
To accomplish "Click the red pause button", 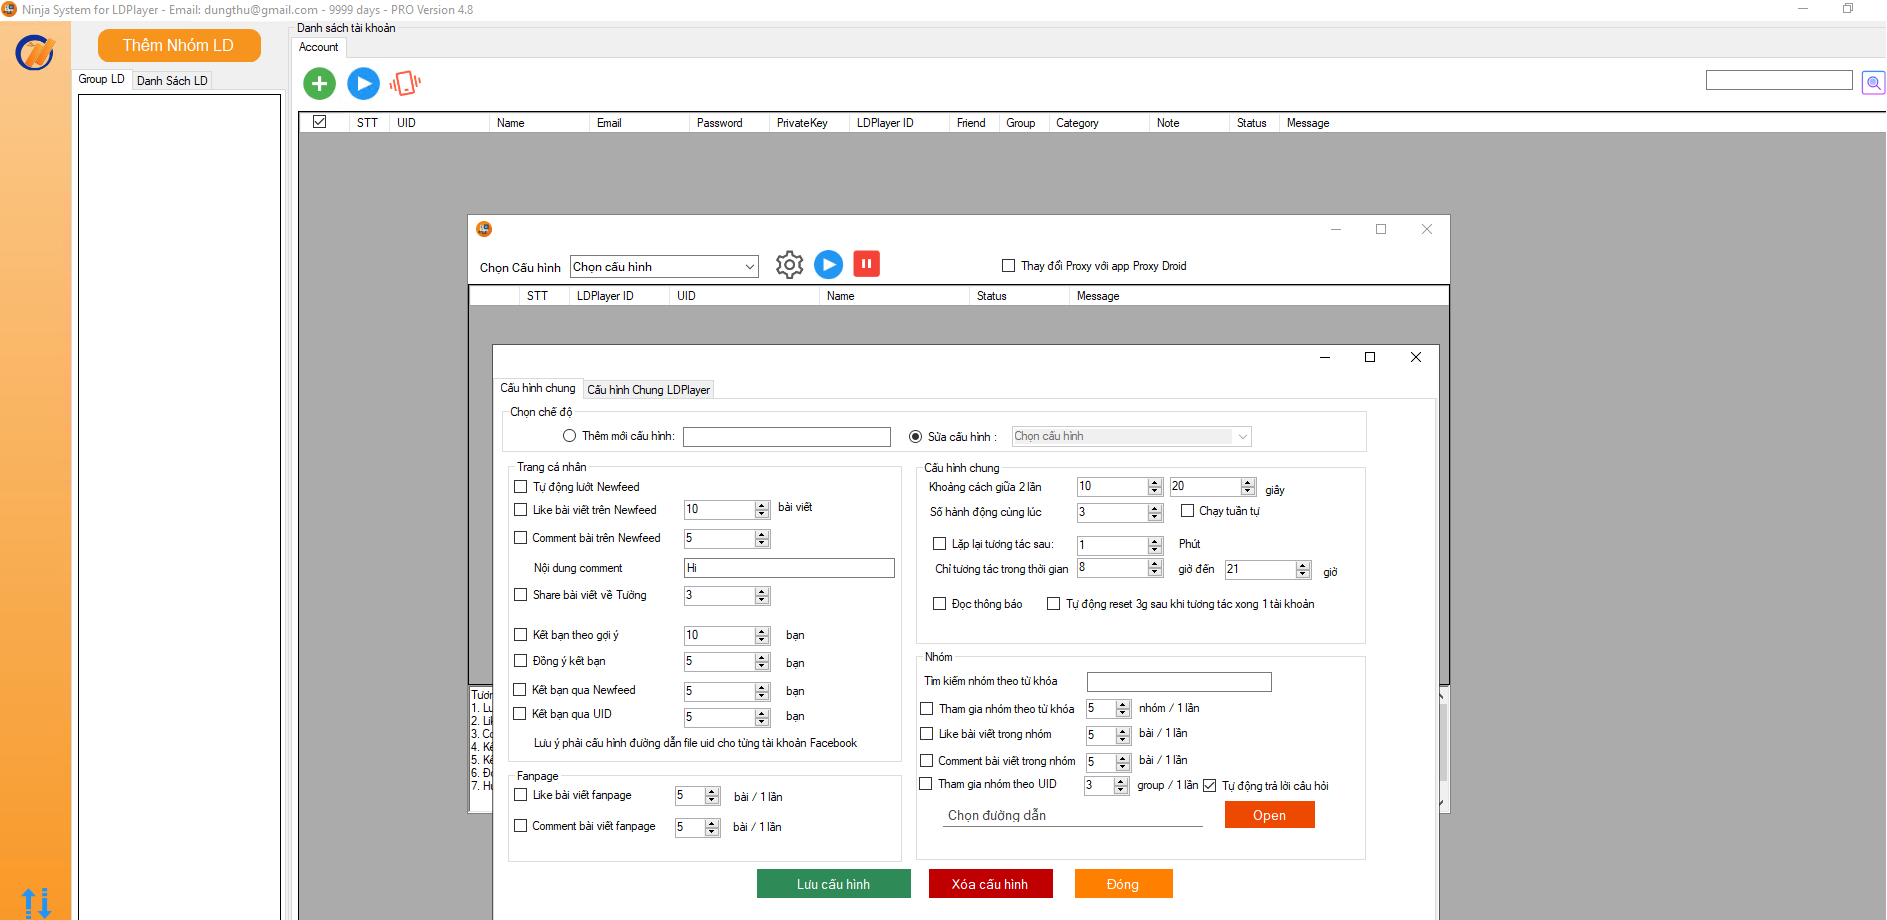I will coord(866,264).
